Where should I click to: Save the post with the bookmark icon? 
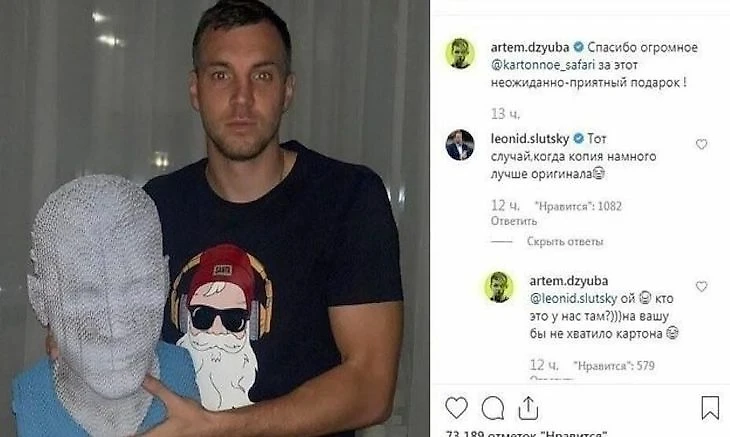710,408
